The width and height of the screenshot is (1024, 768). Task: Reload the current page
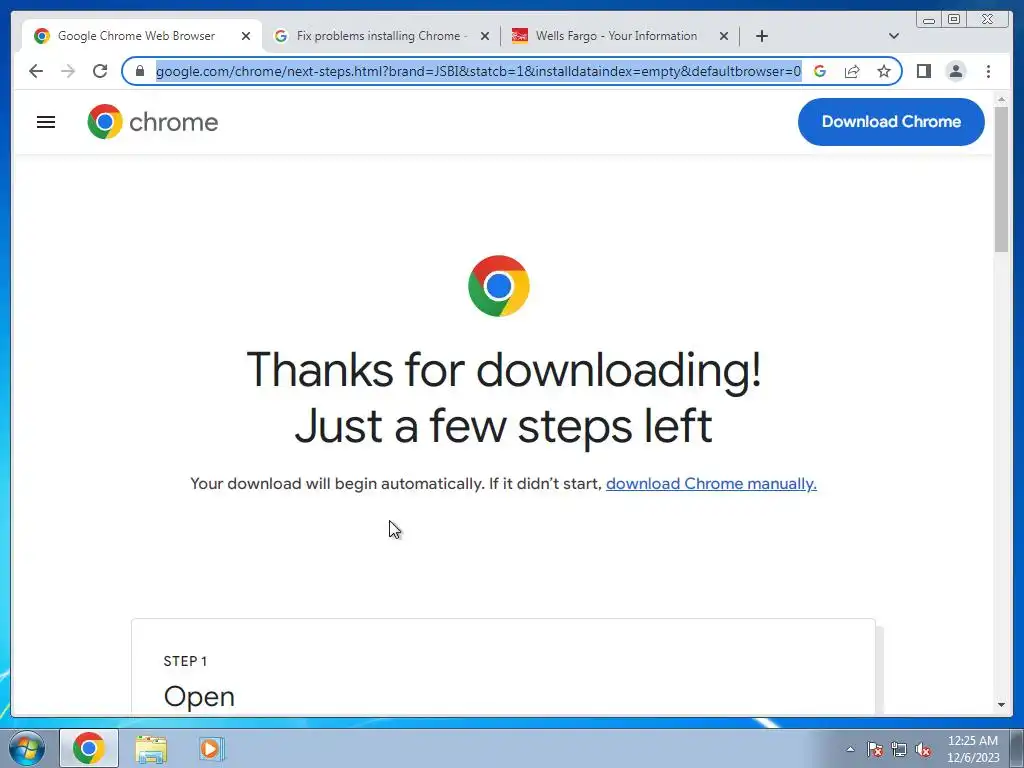[x=100, y=71]
